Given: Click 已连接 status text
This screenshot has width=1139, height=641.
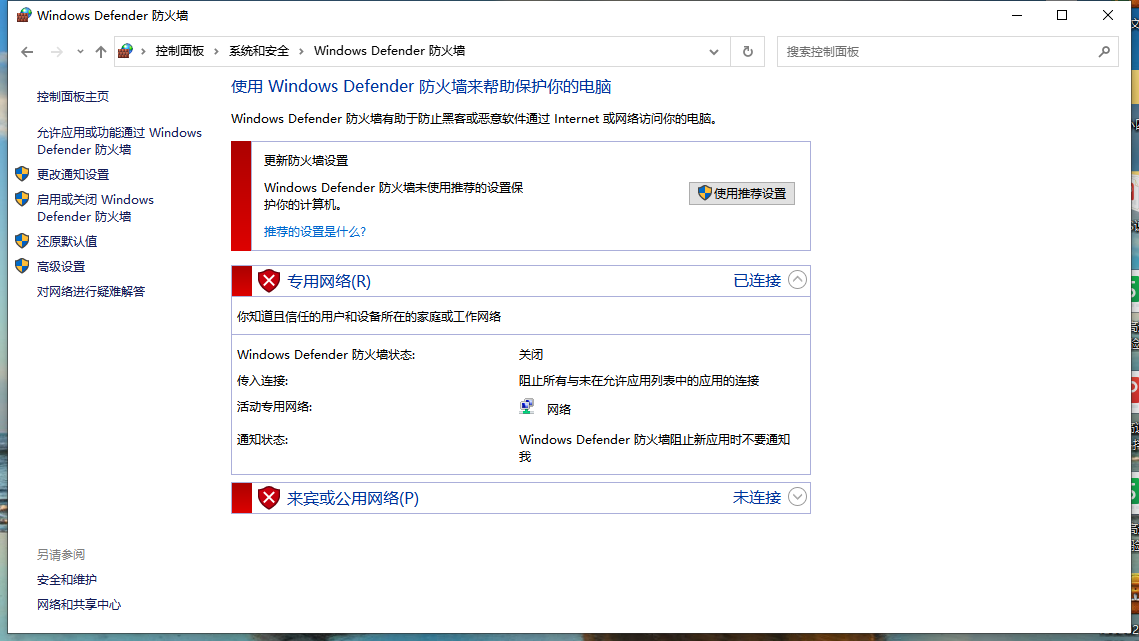Looking at the screenshot, I should click(x=757, y=281).
